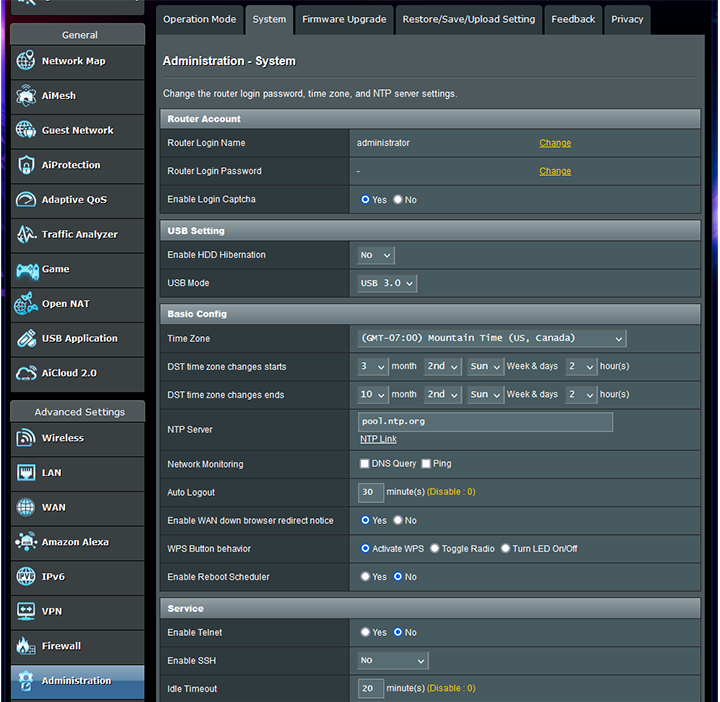Open the USB Mode dropdown

[387, 283]
